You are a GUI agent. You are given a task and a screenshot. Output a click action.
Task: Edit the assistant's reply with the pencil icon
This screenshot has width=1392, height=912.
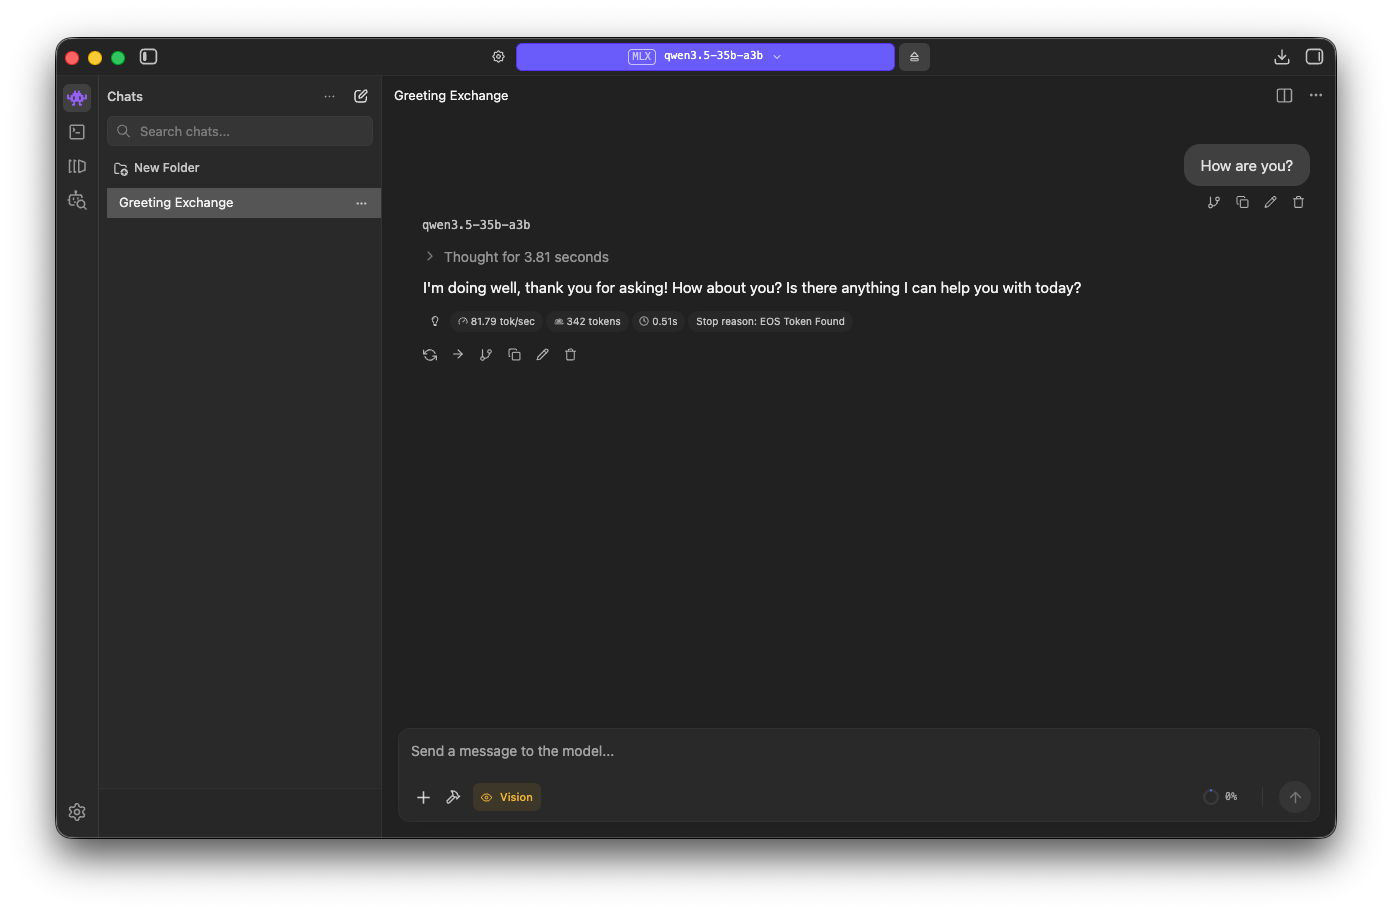[542, 354]
